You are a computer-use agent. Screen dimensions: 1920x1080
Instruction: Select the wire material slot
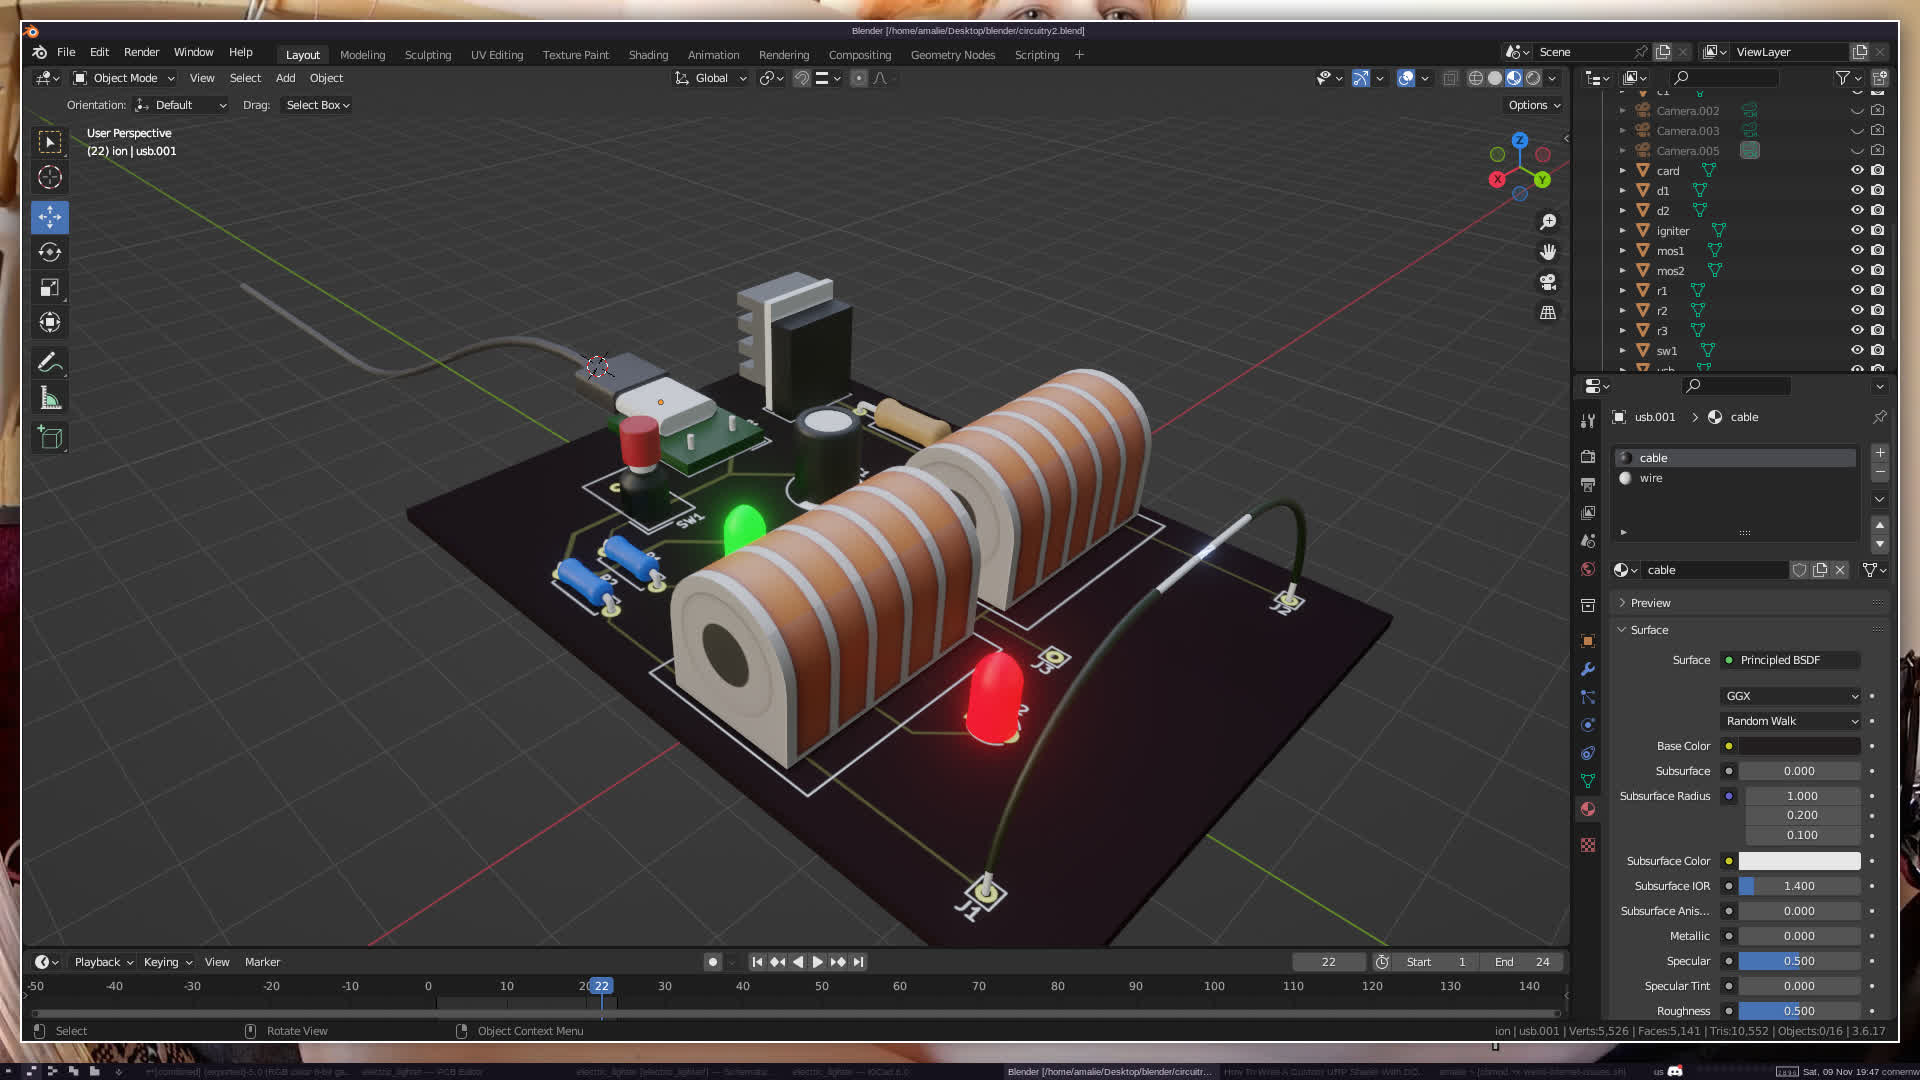pyautogui.click(x=1651, y=478)
